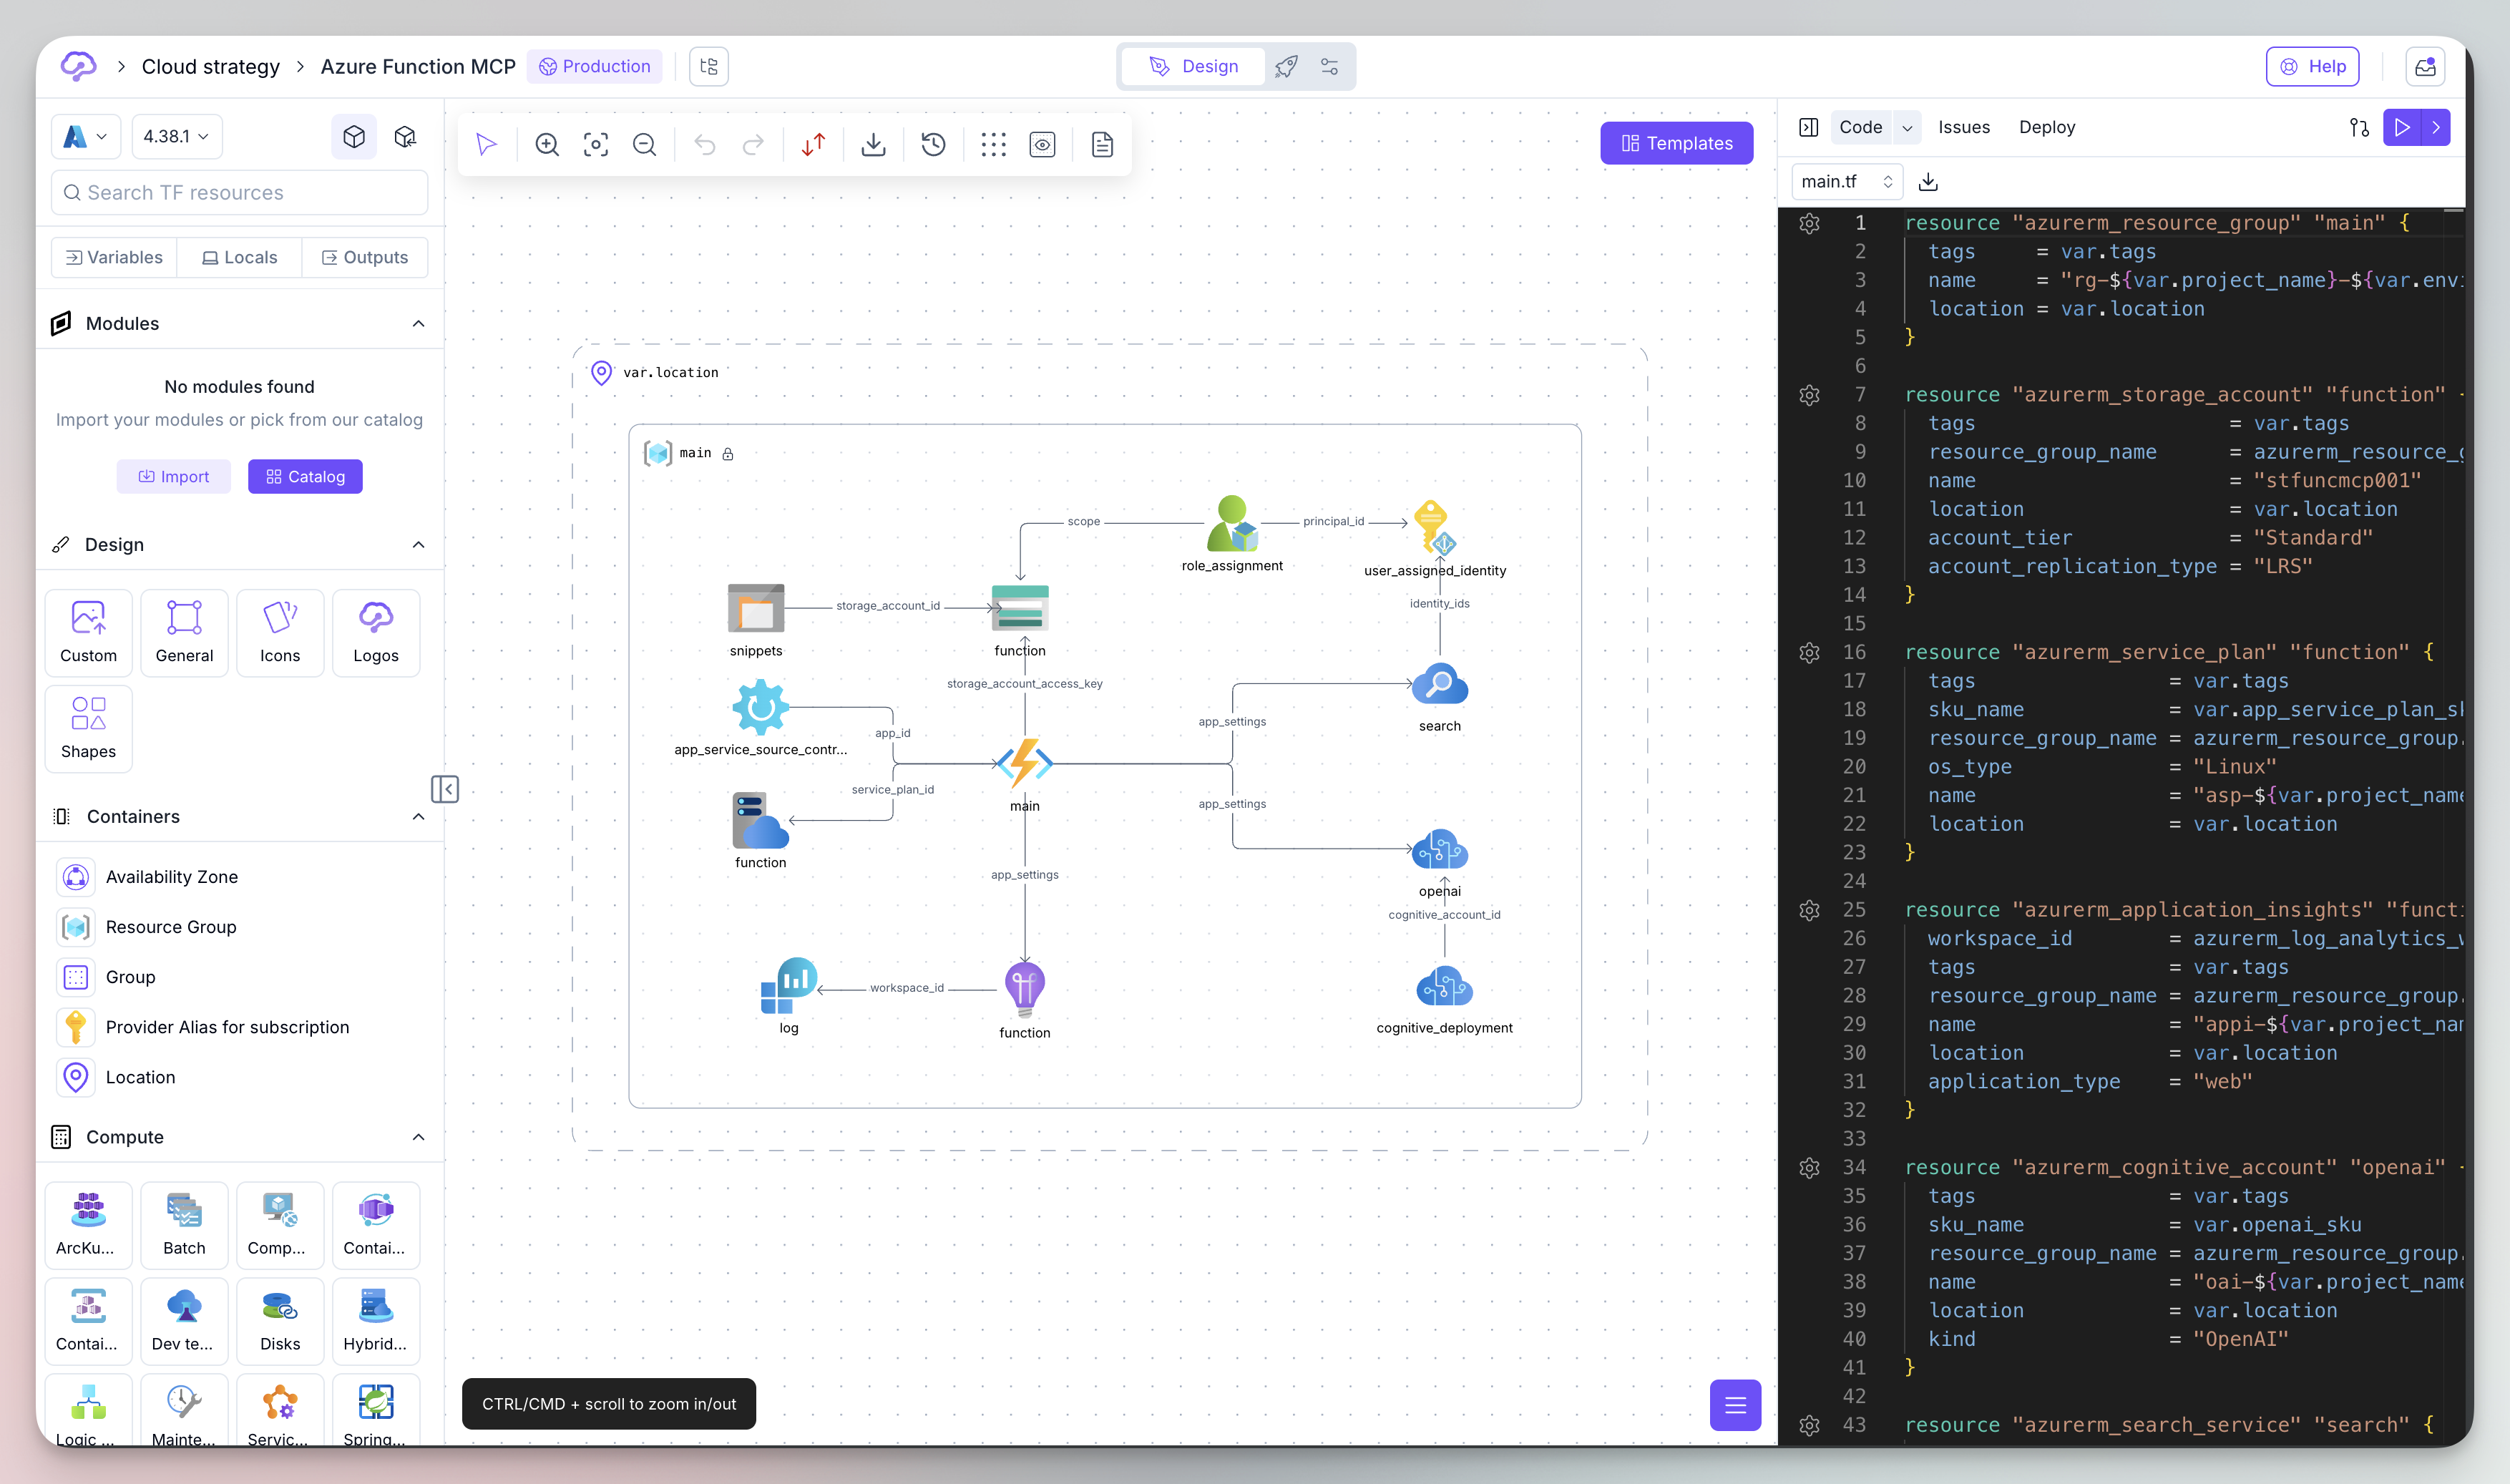The height and width of the screenshot is (1484, 2510).
Task: Undo the last diagram change
Action: (x=705, y=144)
